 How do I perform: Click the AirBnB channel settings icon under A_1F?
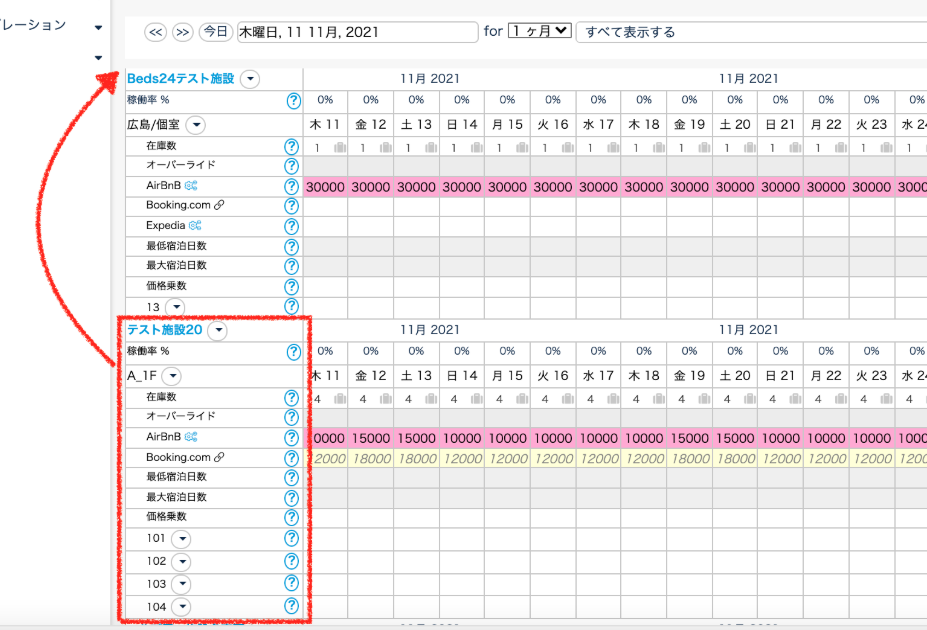tap(190, 437)
